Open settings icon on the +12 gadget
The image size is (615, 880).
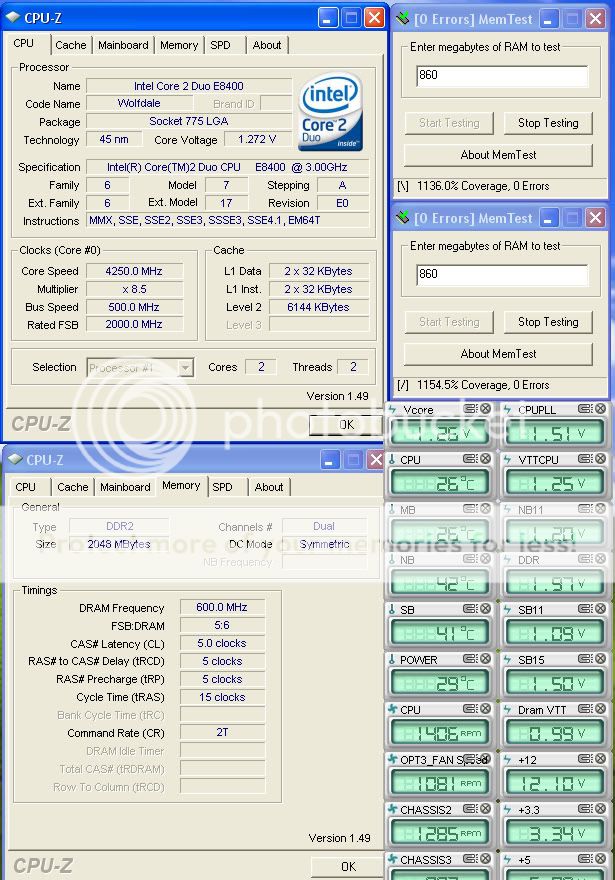[x=585, y=758]
